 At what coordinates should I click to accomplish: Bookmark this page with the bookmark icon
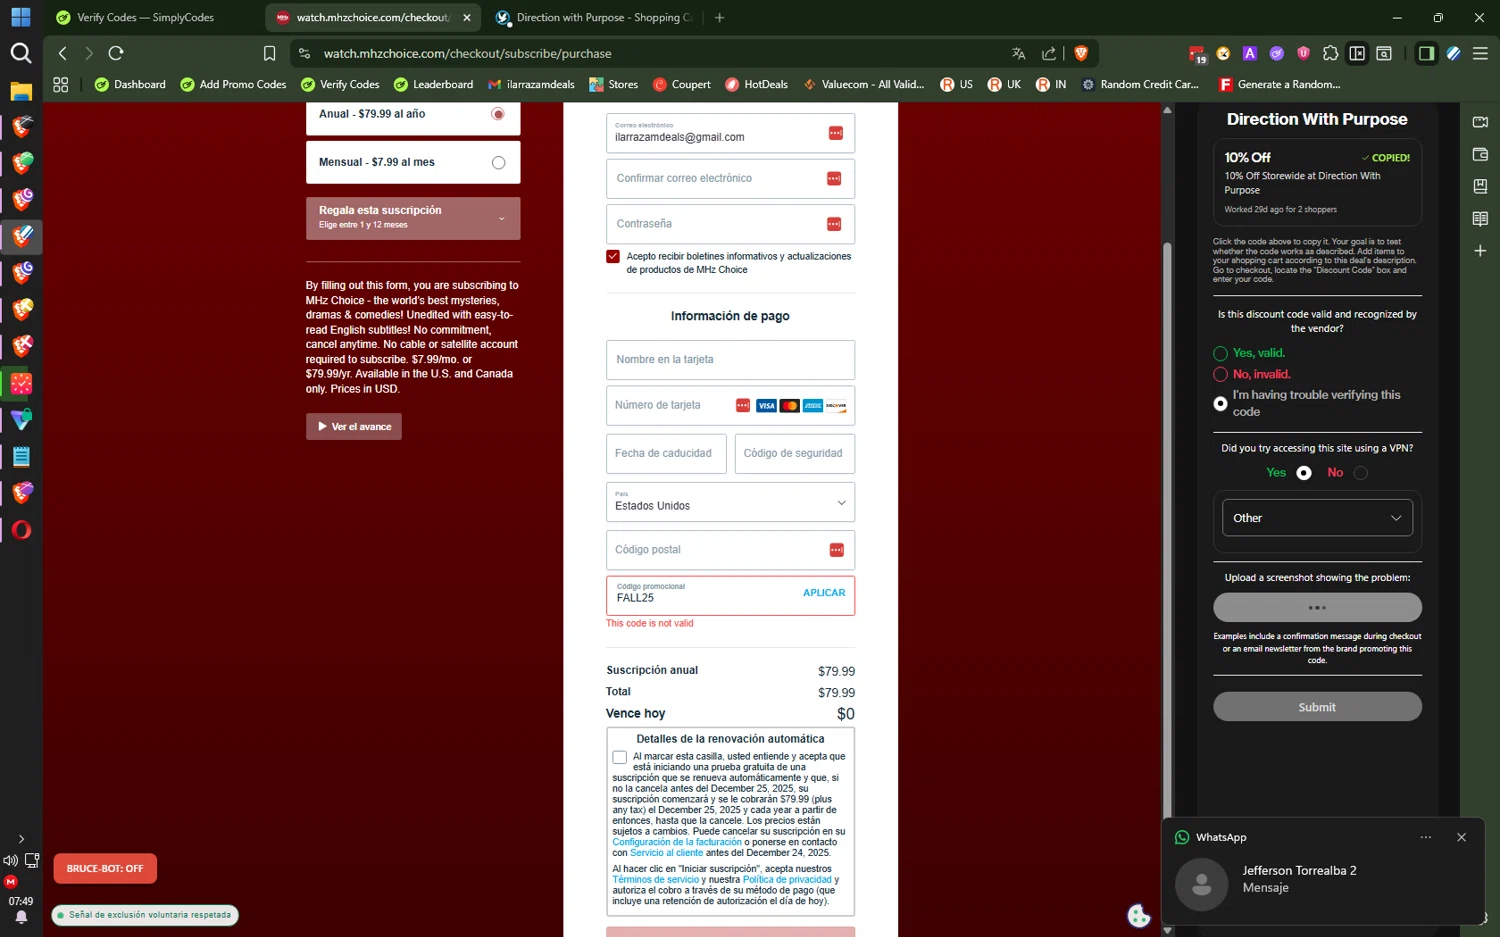pyautogui.click(x=269, y=53)
